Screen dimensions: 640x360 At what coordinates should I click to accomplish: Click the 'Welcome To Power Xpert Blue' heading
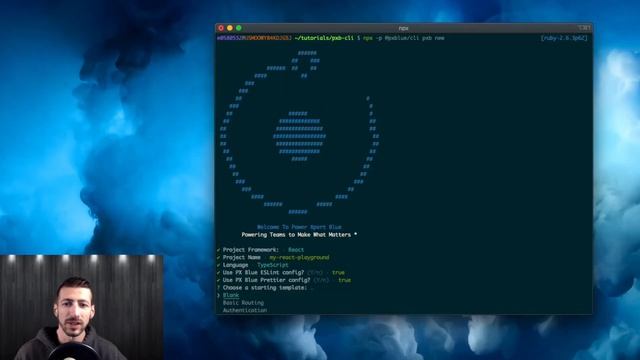pyautogui.click(x=299, y=227)
